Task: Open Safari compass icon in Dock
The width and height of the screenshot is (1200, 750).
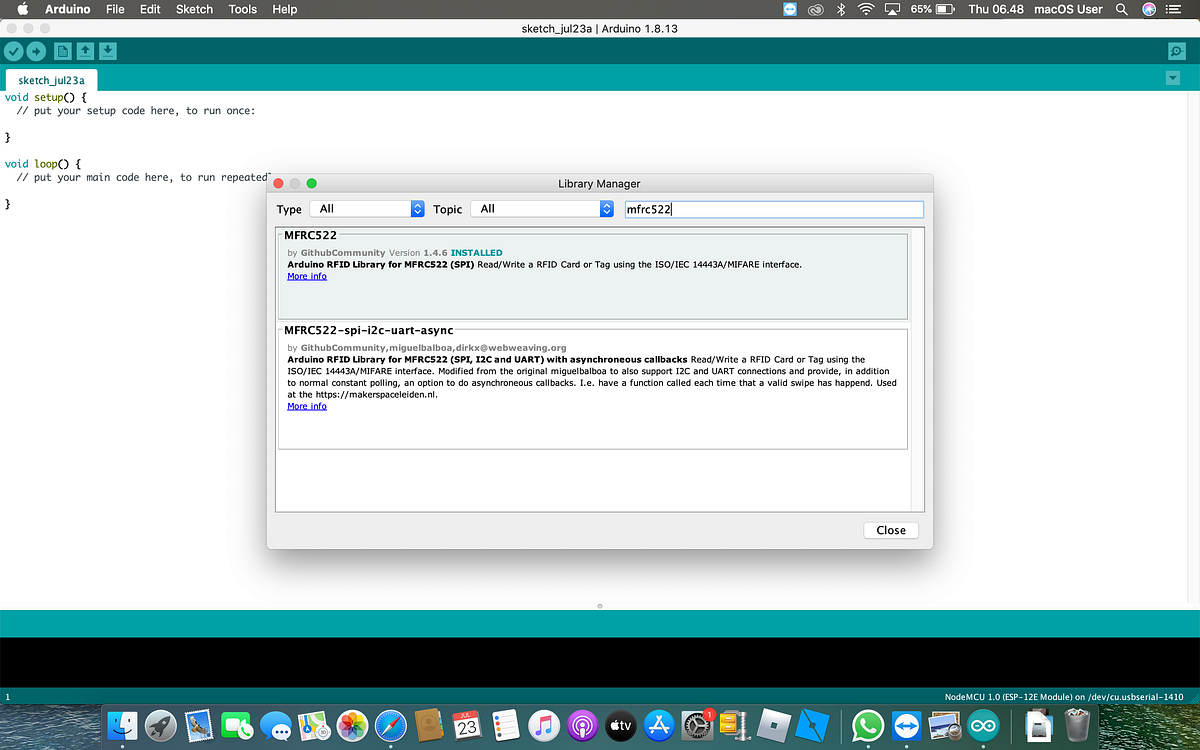Action: tap(390, 726)
